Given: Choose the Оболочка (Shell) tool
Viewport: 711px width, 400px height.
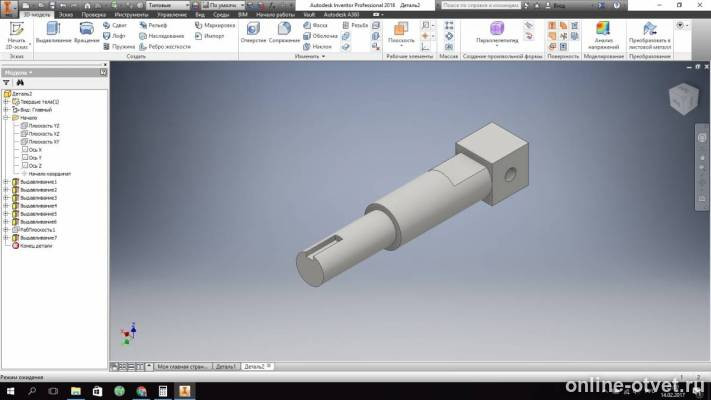Looking at the screenshot, I should click(320, 36).
